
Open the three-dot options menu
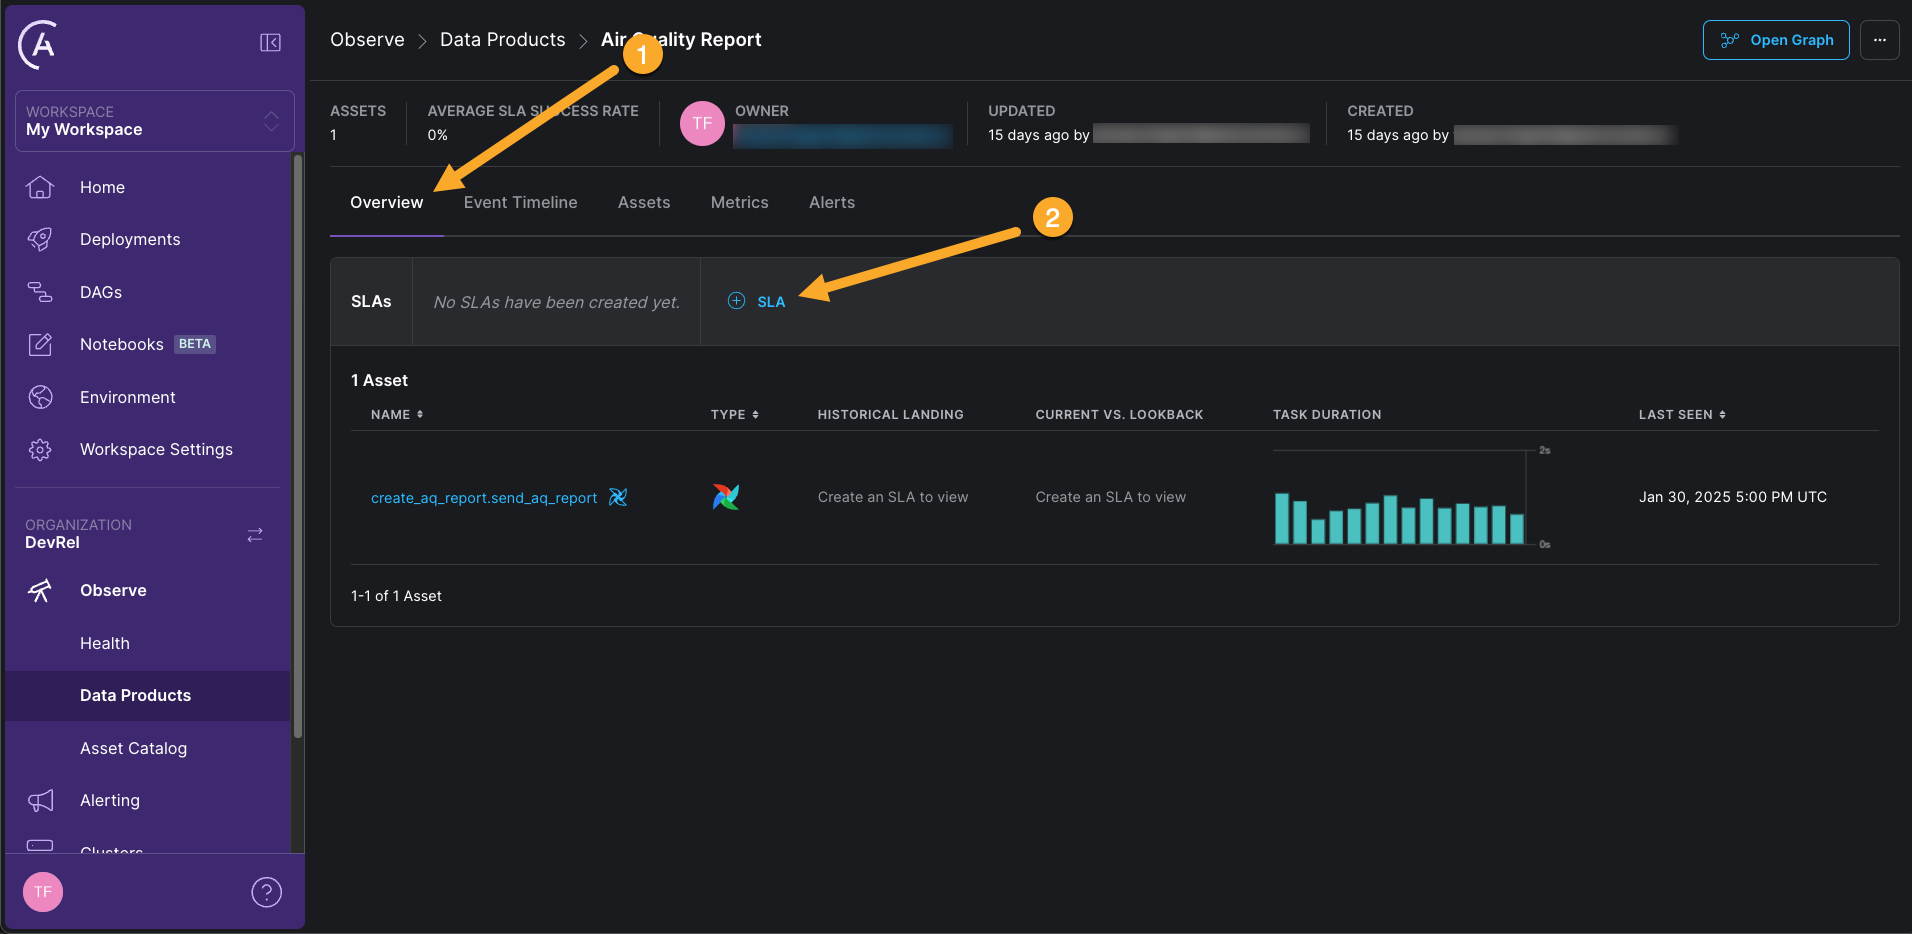(1880, 40)
